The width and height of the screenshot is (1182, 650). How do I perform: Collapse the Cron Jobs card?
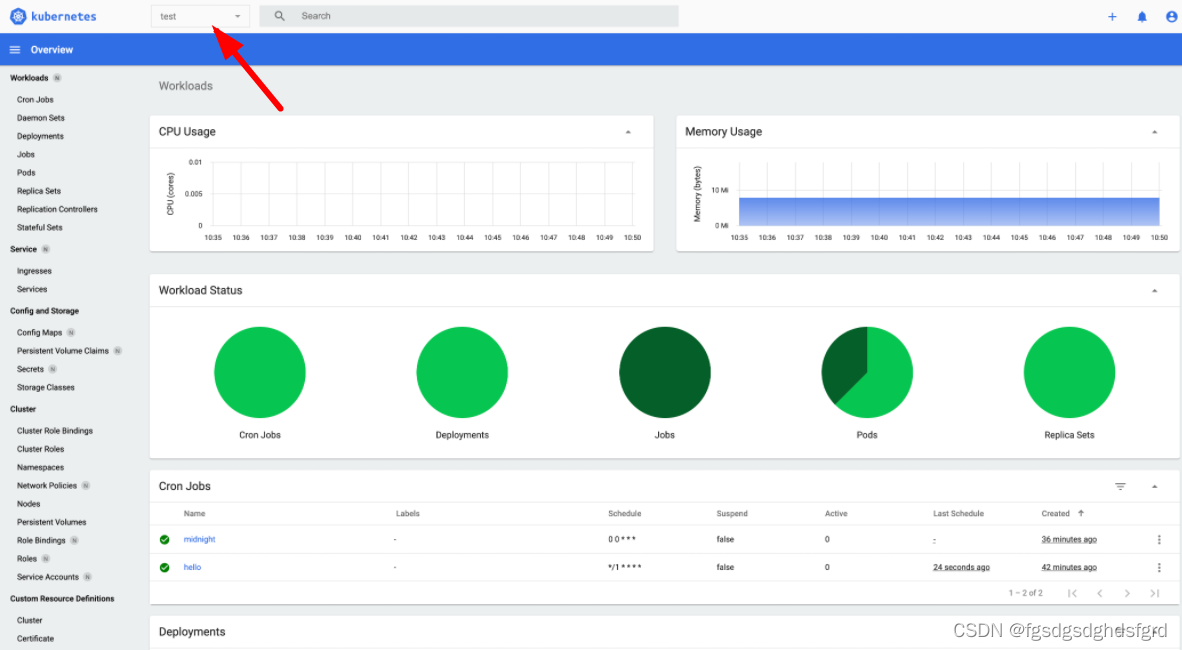[x=1154, y=487]
